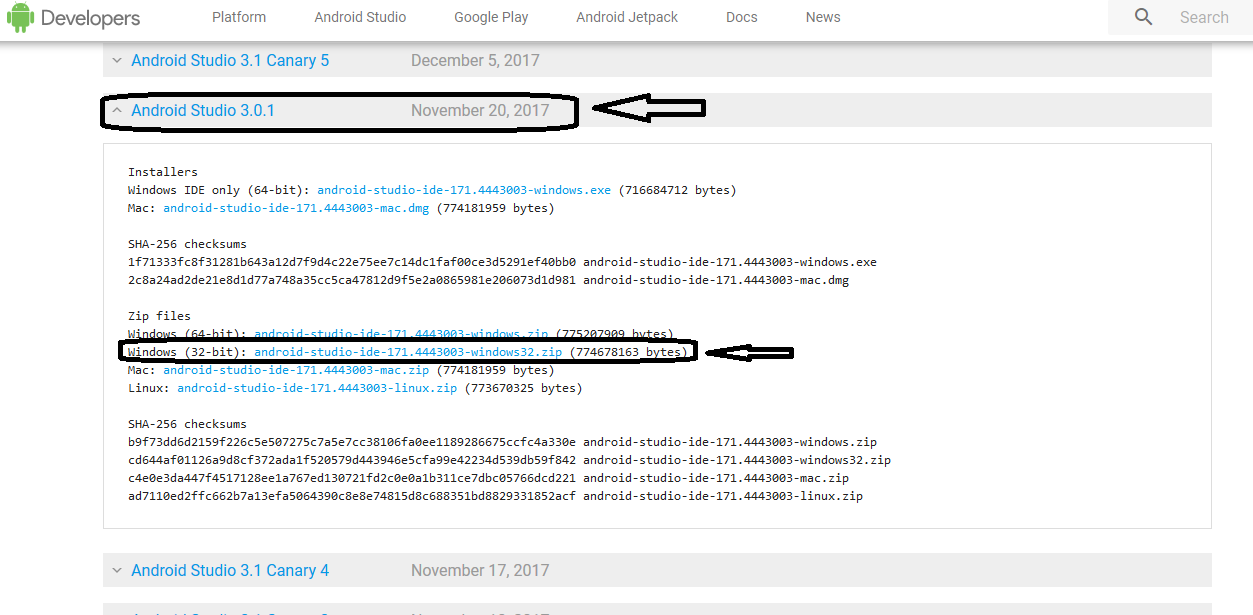This screenshot has height=615, width=1253.
Task: Click the search magnifier icon
Action: tap(1144, 17)
